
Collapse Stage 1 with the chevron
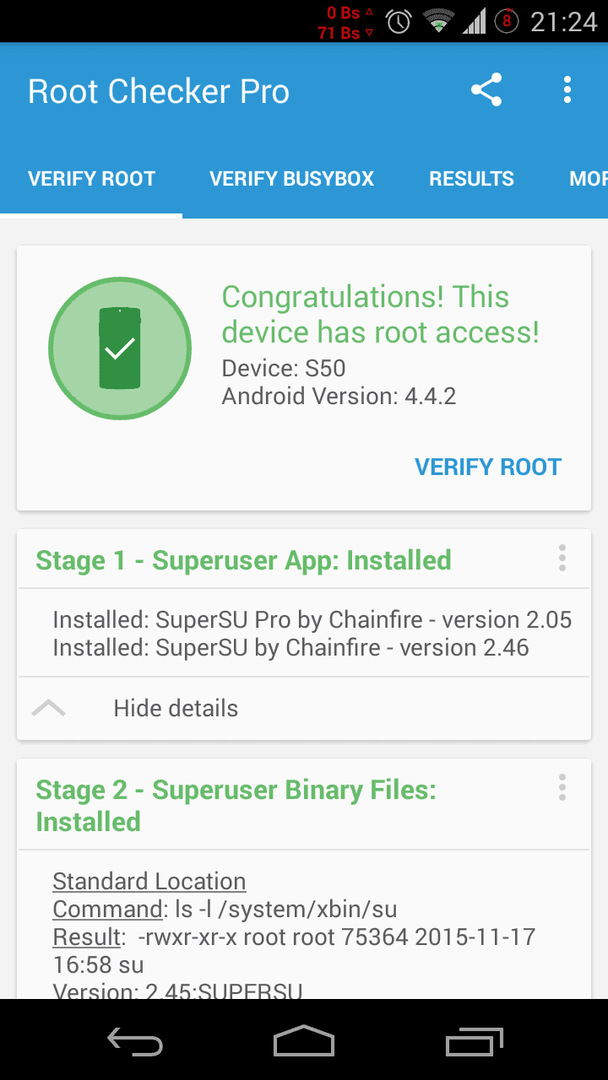click(x=49, y=708)
